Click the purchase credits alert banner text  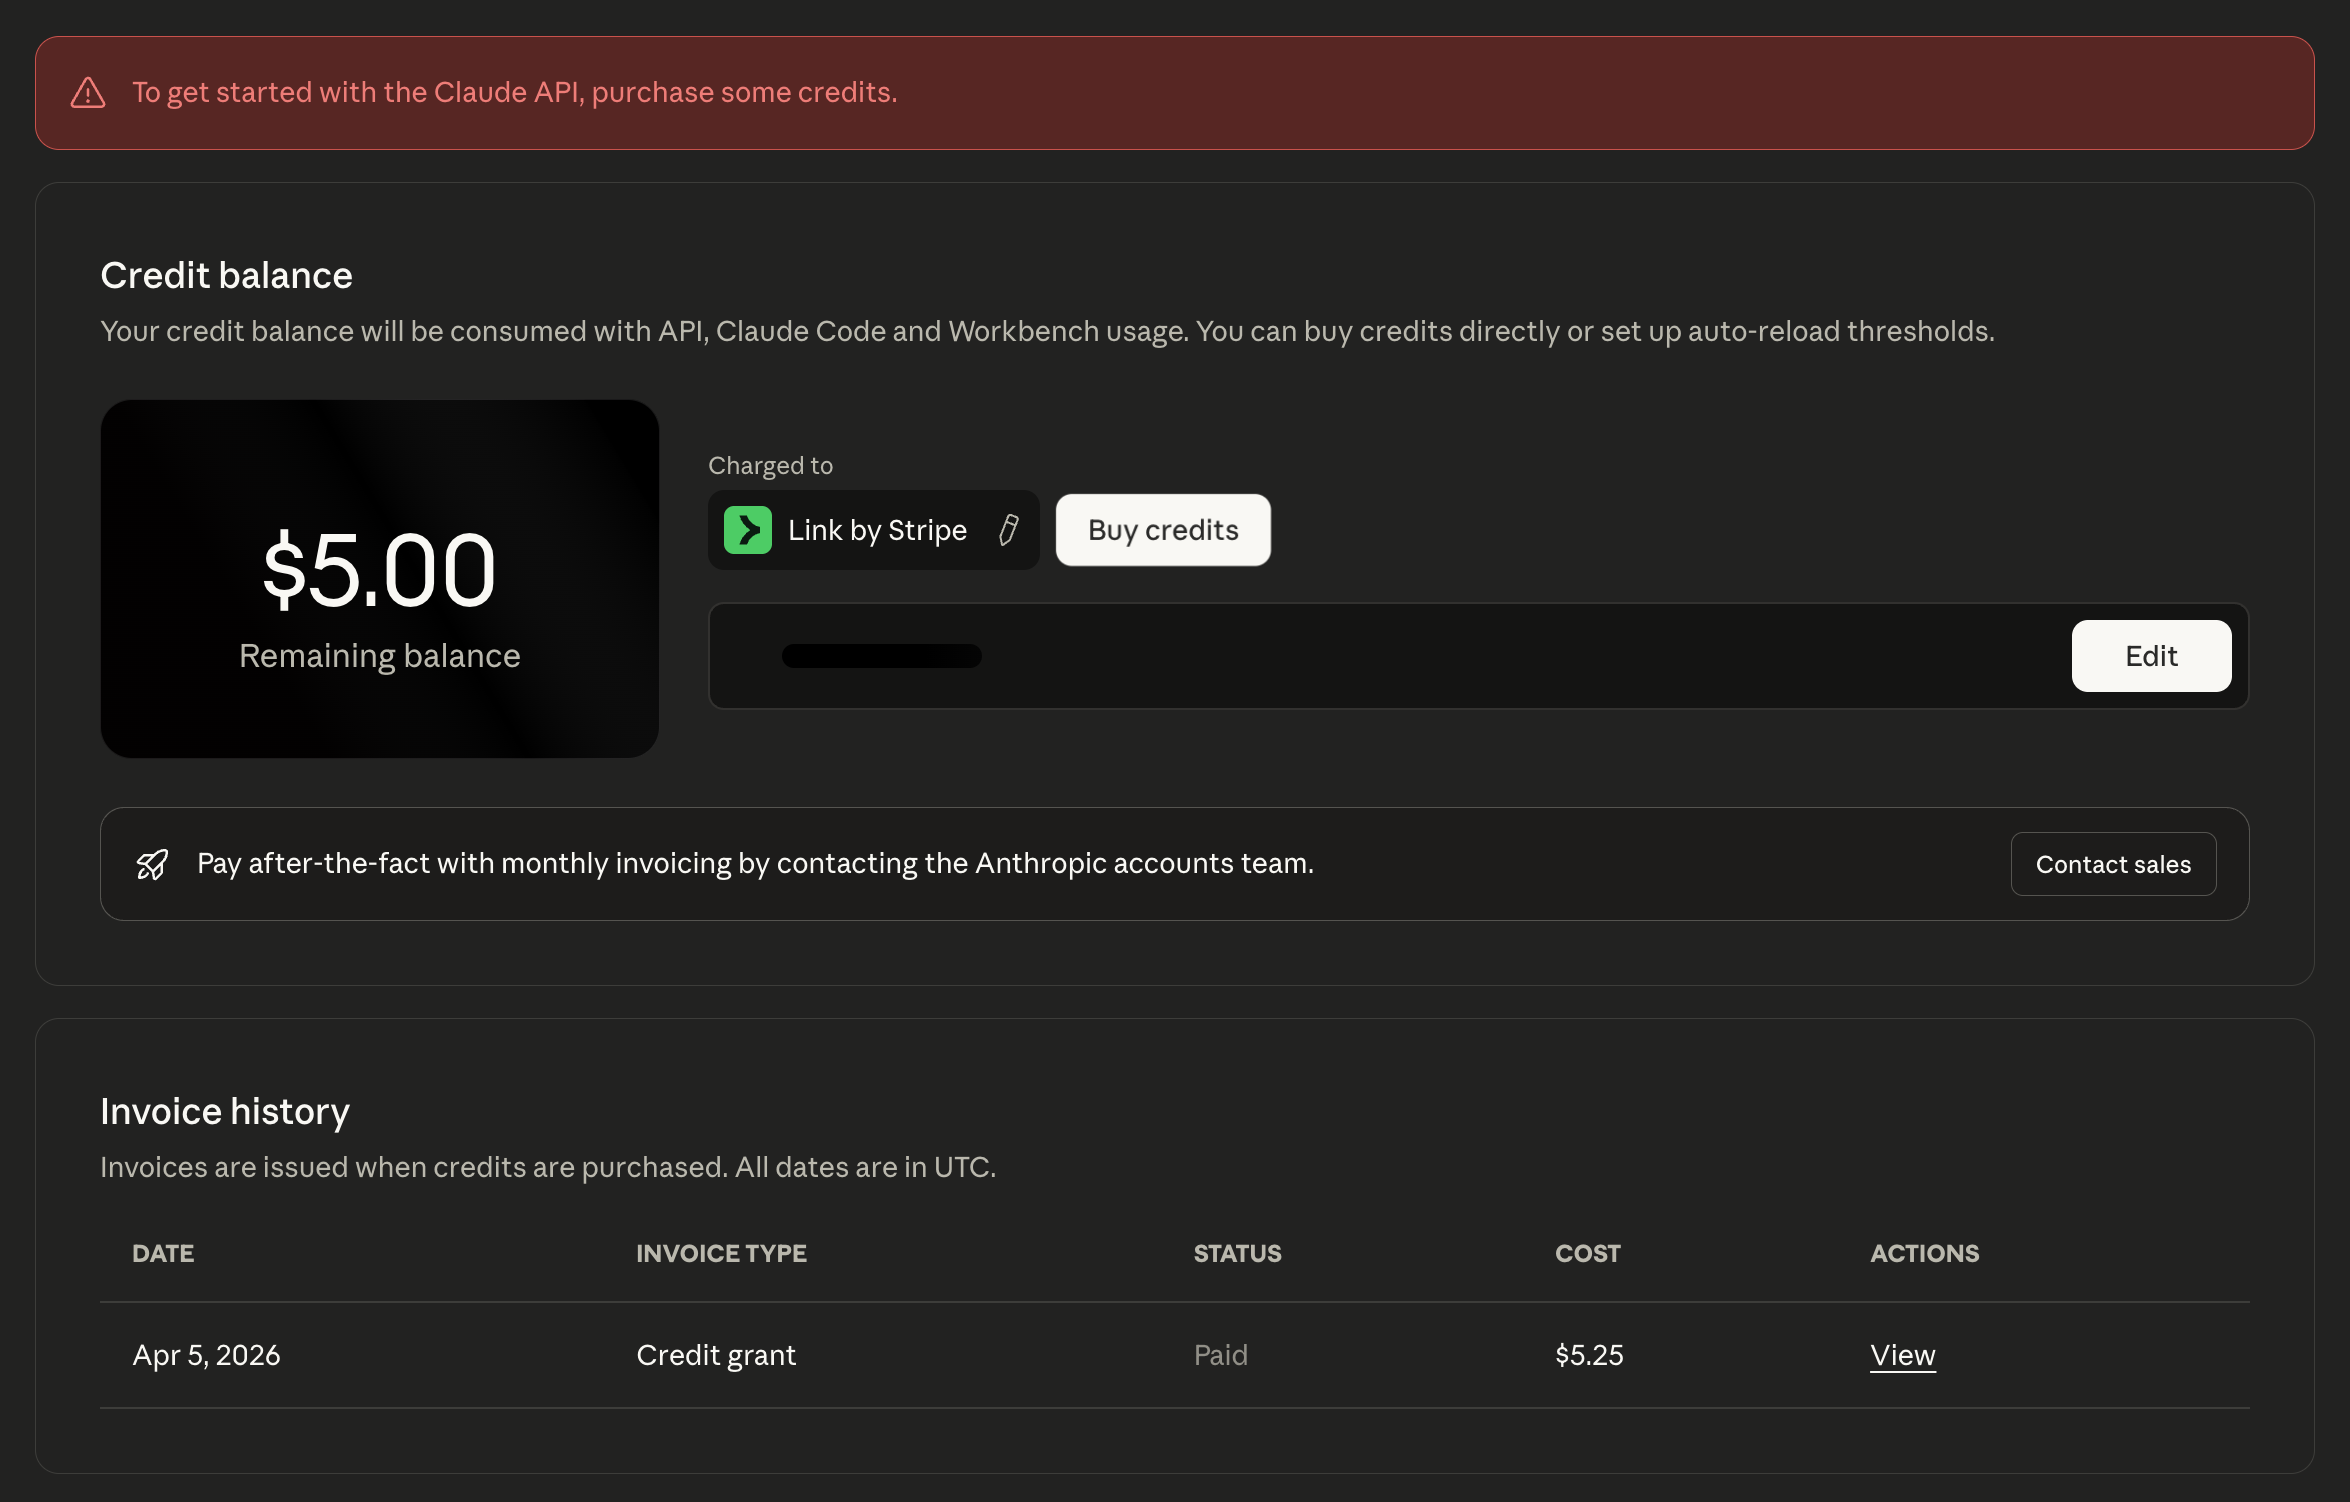coord(514,93)
